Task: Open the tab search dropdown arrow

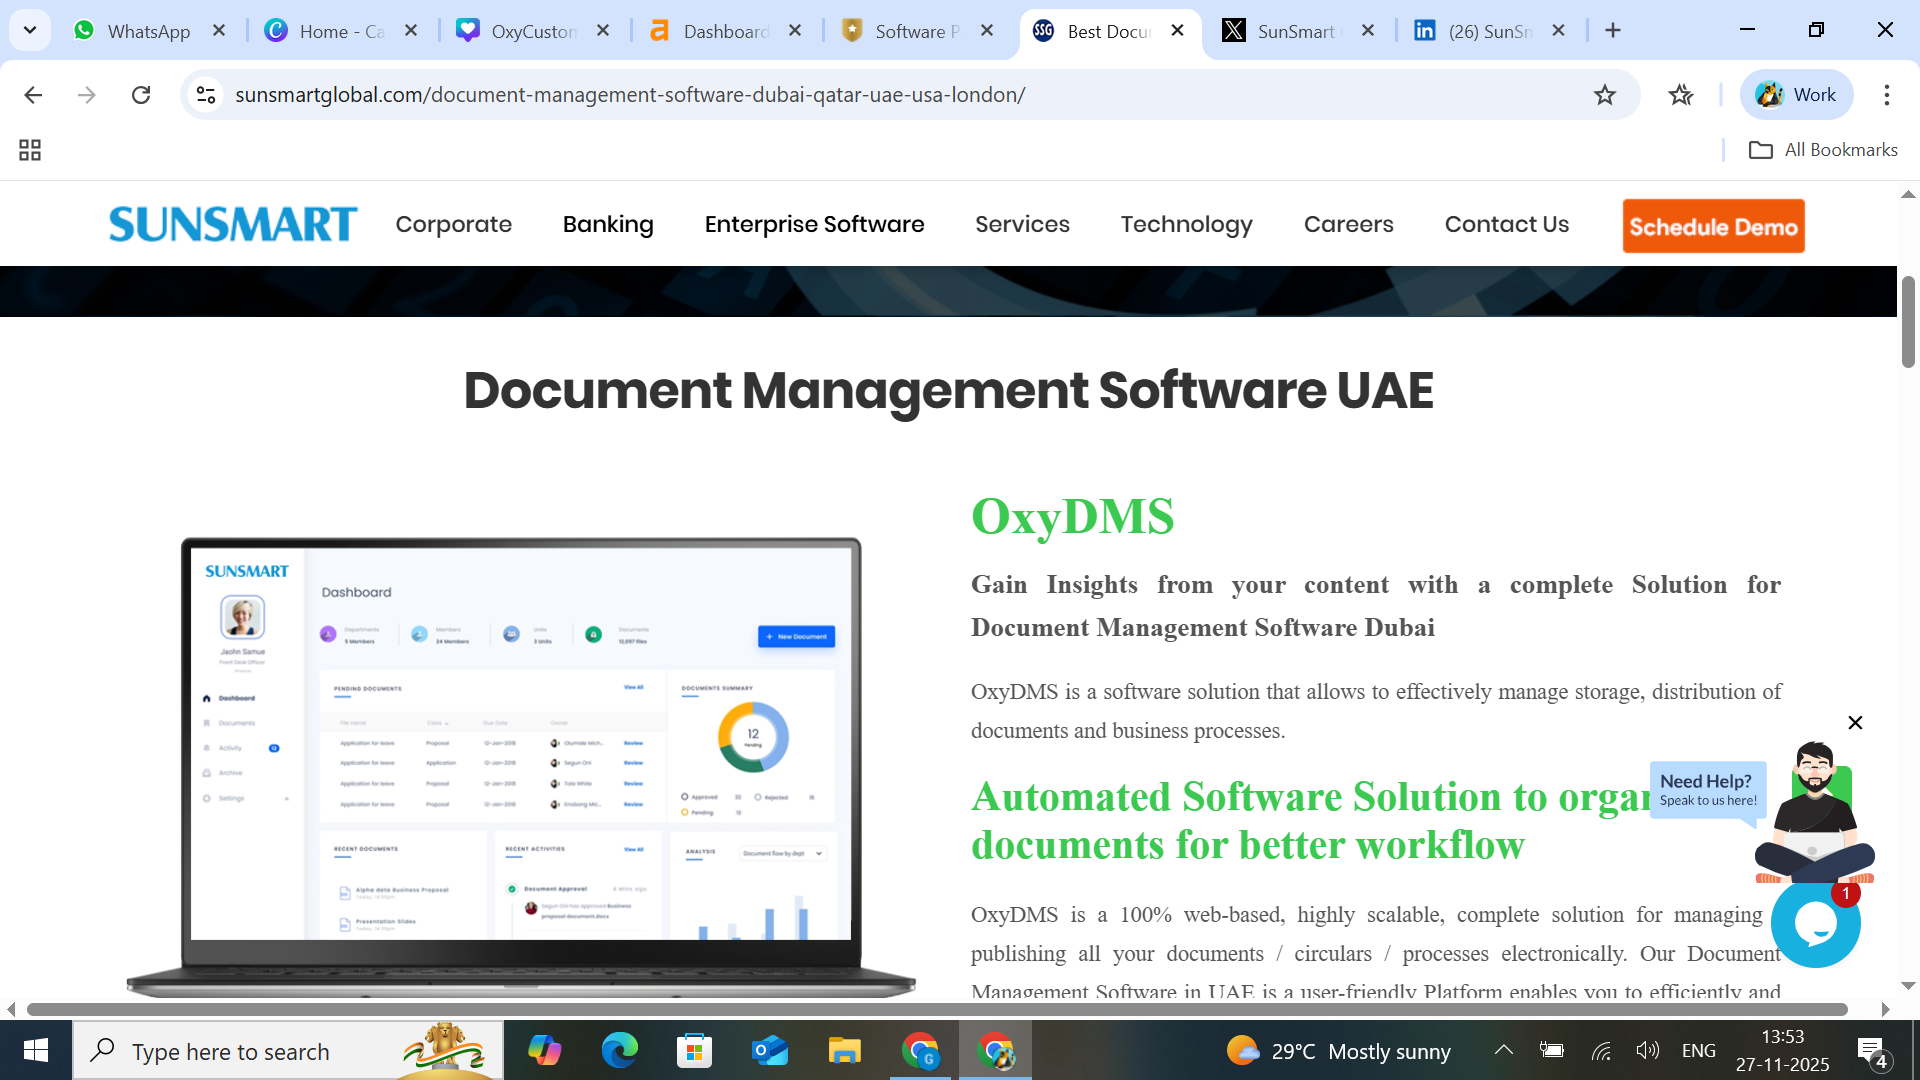Action: [x=30, y=30]
